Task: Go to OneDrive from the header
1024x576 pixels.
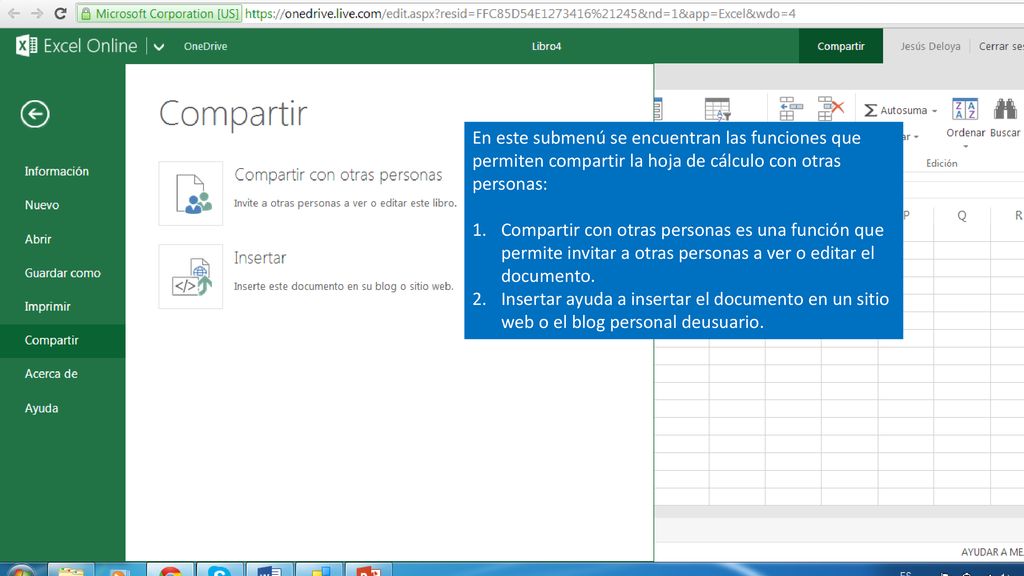Action: pos(205,46)
